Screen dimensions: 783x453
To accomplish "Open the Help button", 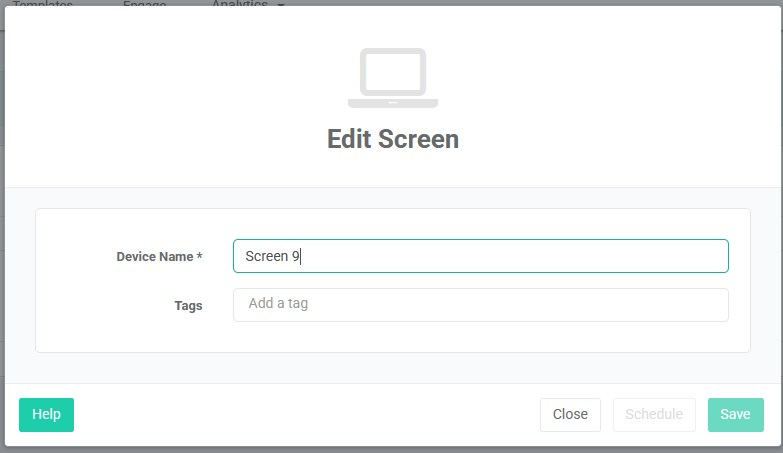I will (46, 415).
